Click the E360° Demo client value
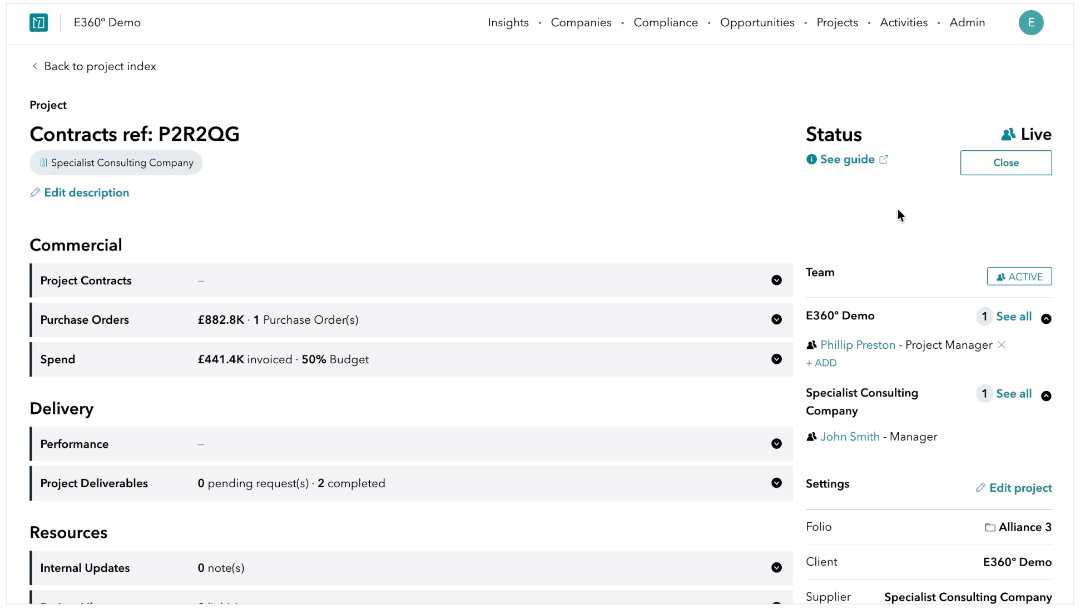This screenshot has width=1080, height=608. pos(1017,562)
